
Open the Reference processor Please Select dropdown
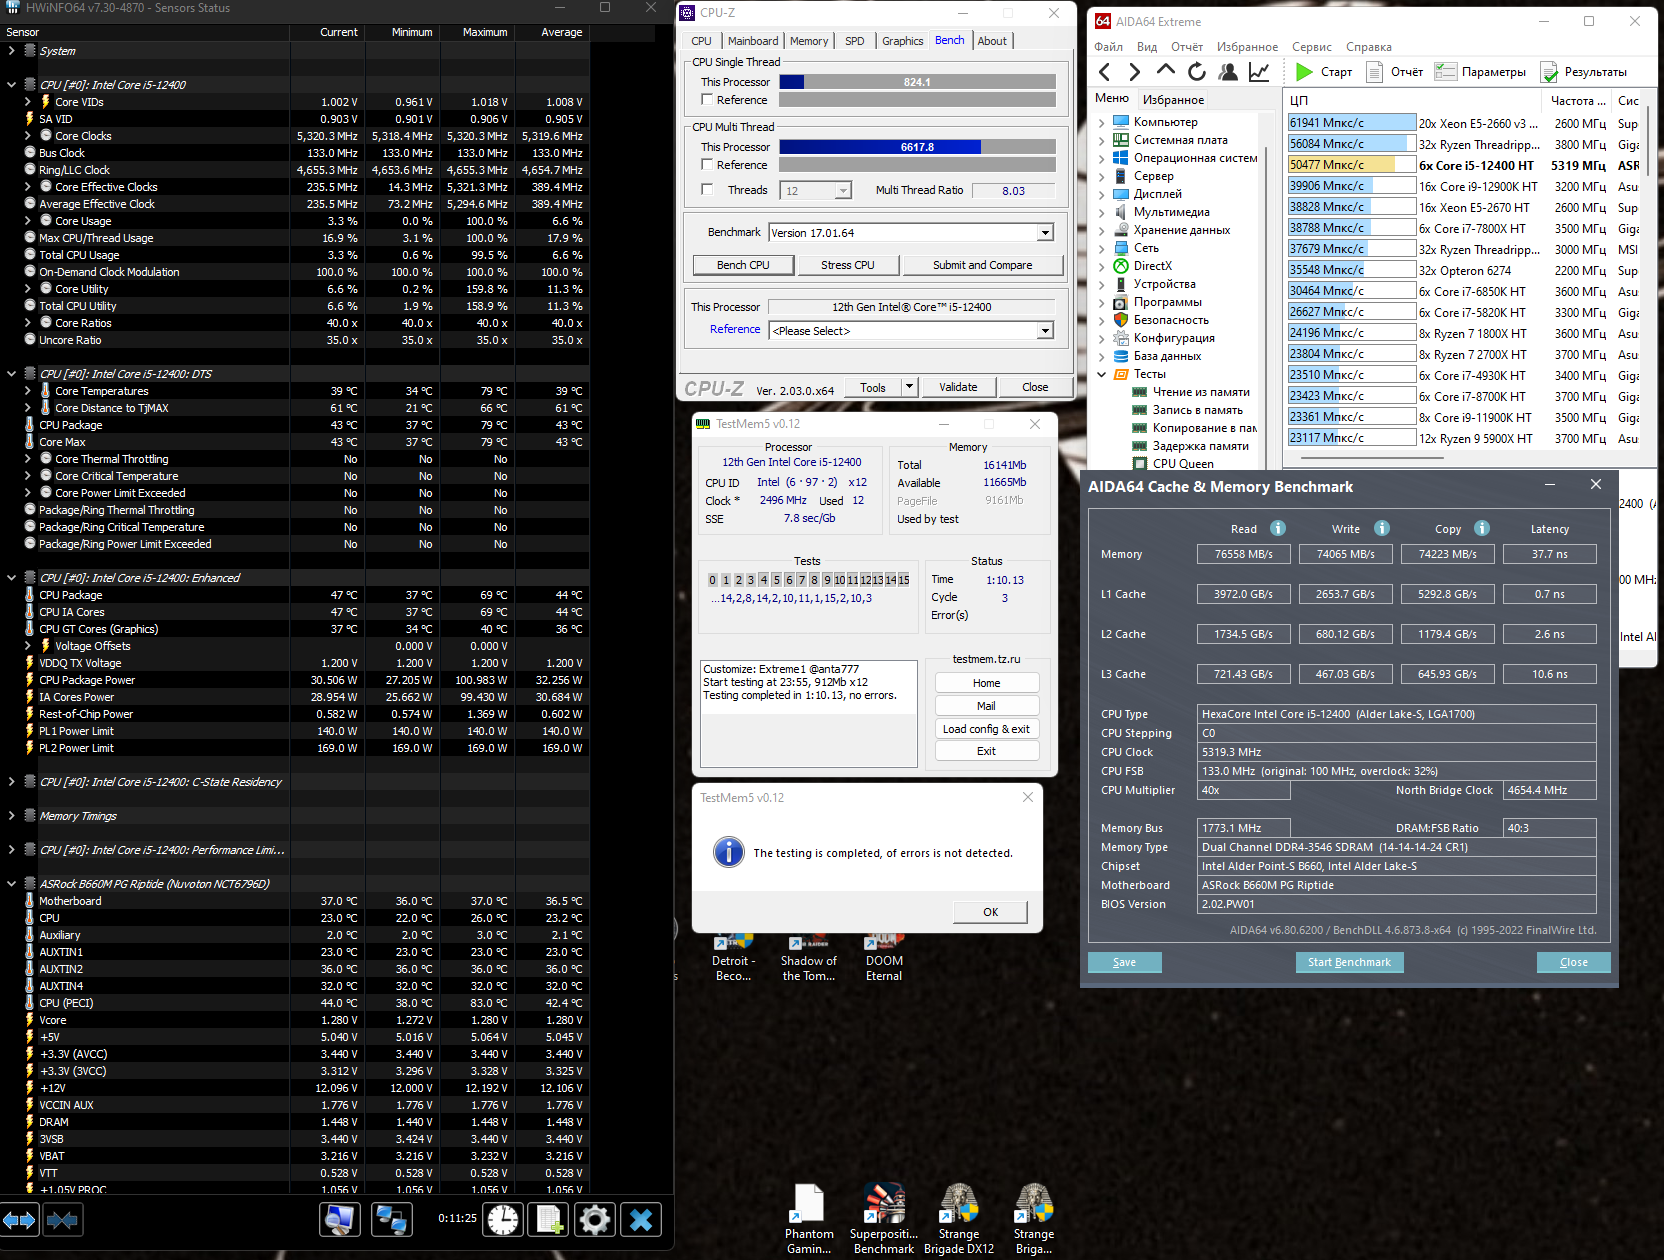[1045, 331]
